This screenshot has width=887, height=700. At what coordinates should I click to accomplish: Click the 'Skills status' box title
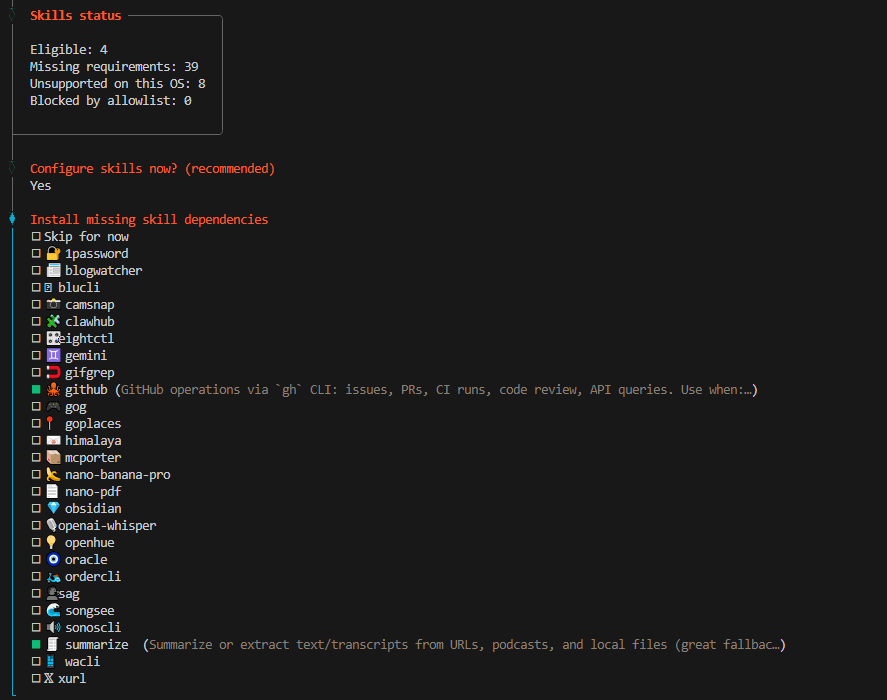[76, 16]
